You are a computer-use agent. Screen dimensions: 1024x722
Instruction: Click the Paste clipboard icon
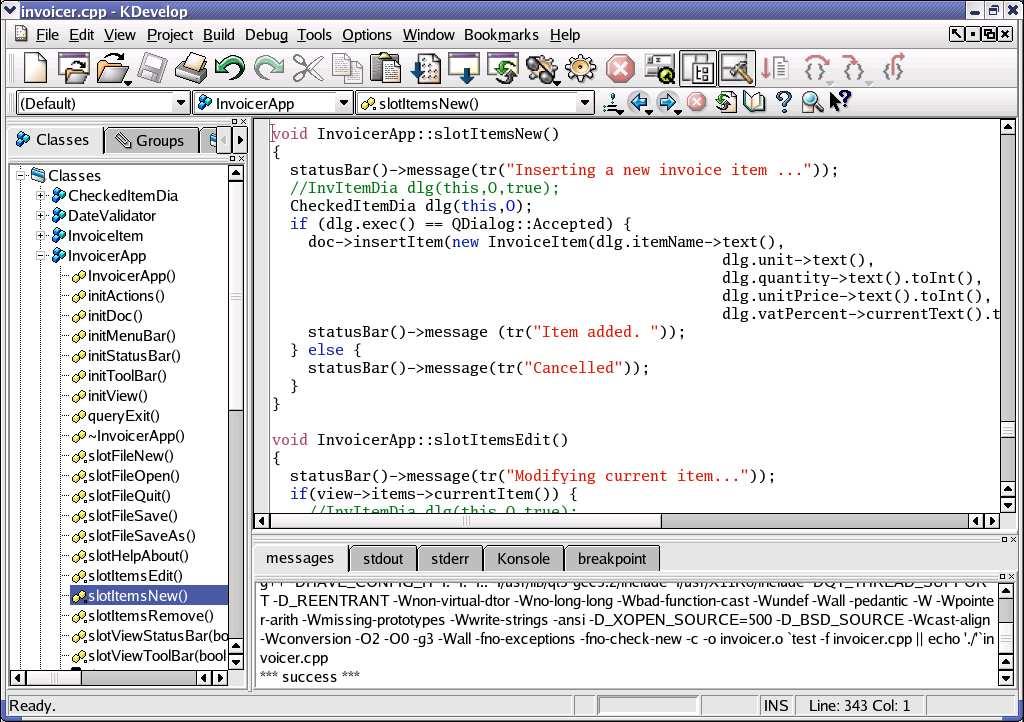tap(386, 68)
